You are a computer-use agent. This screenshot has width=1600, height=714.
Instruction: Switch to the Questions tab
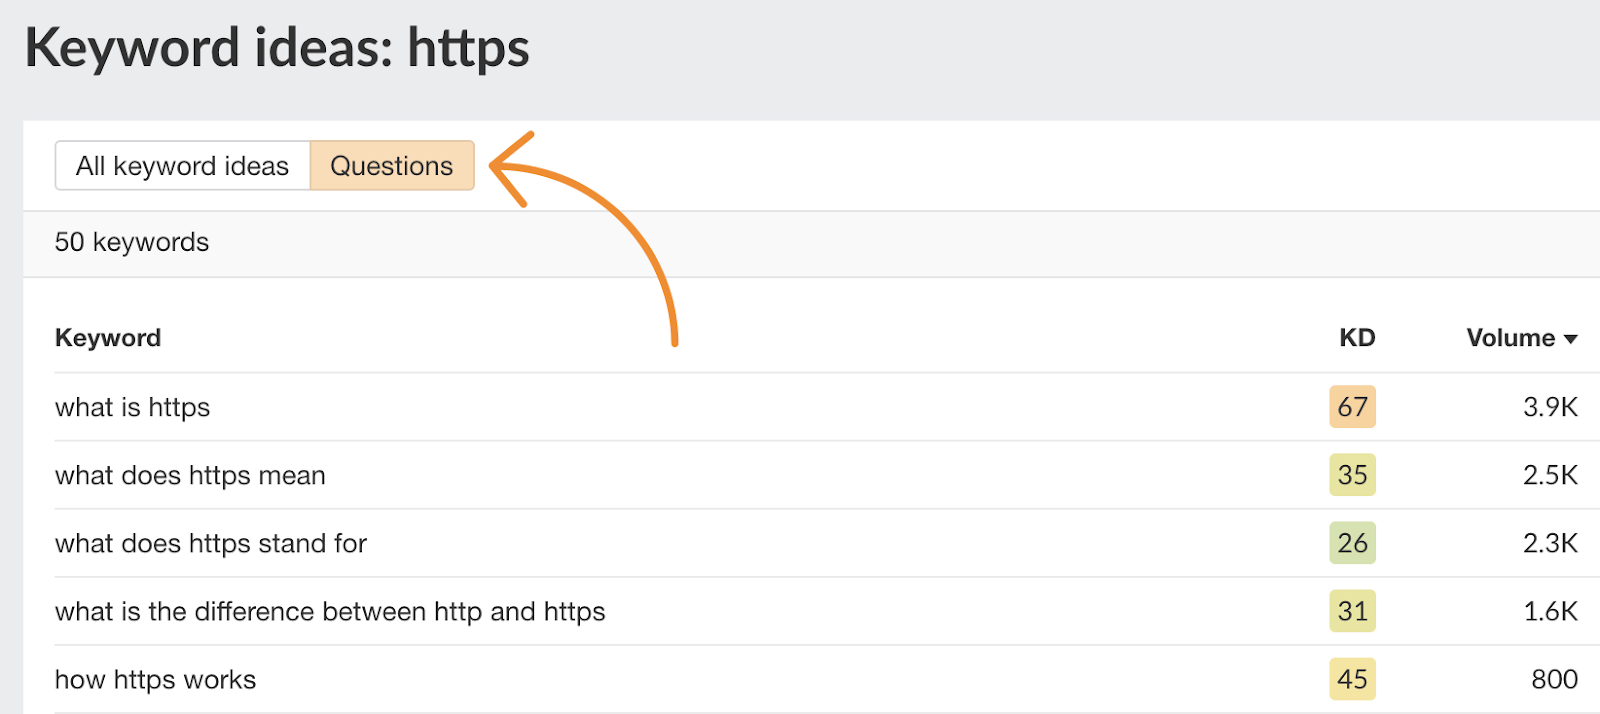pyautogui.click(x=391, y=165)
